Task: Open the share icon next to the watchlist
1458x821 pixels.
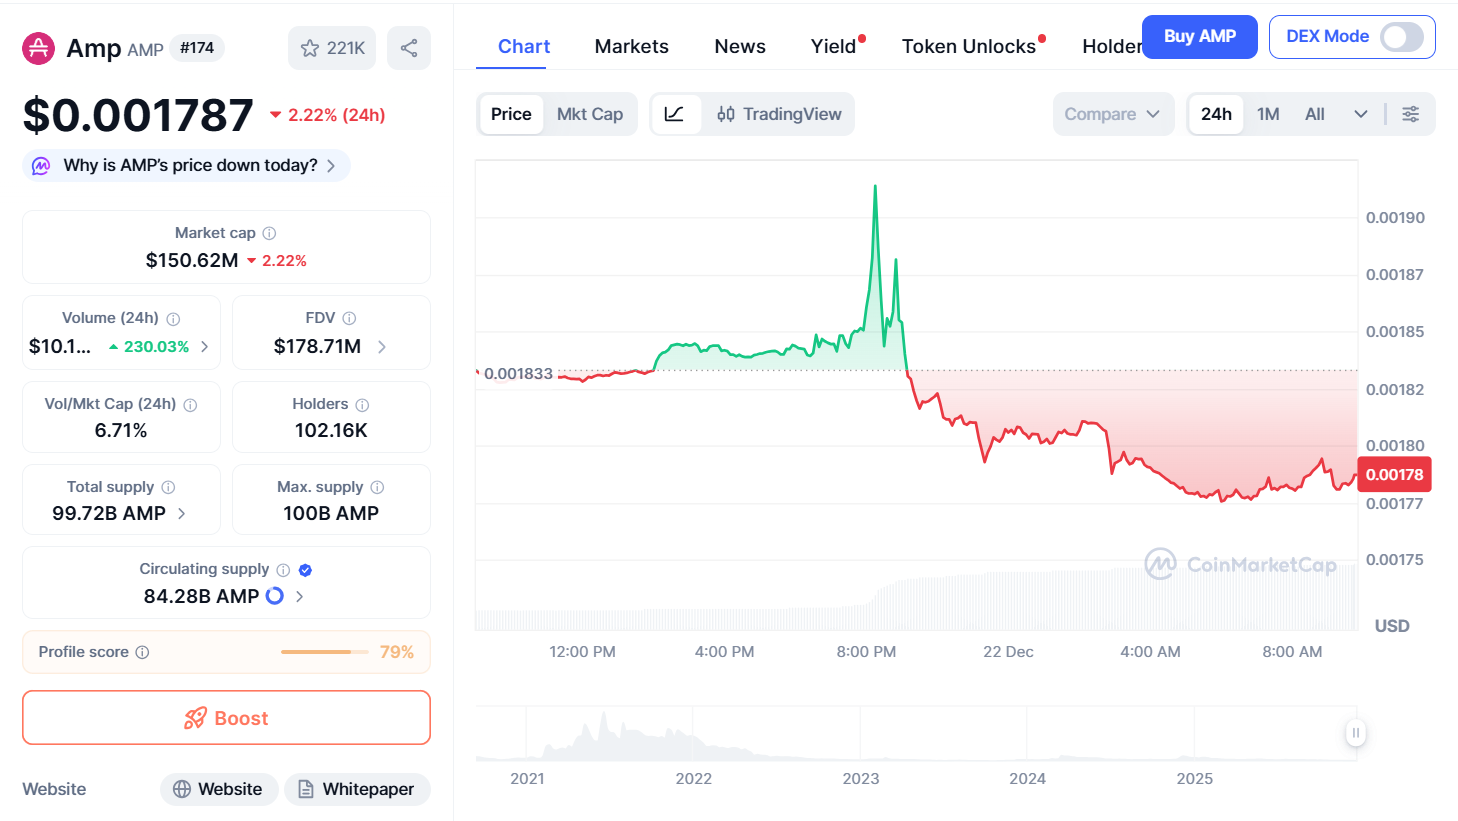Action: click(409, 47)
